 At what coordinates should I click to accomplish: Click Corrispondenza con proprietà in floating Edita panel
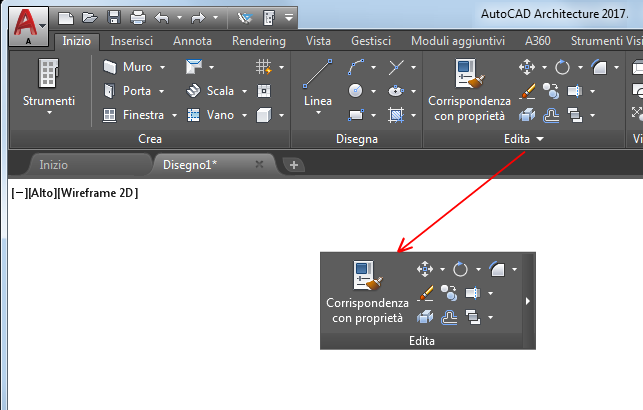(367, 292)
